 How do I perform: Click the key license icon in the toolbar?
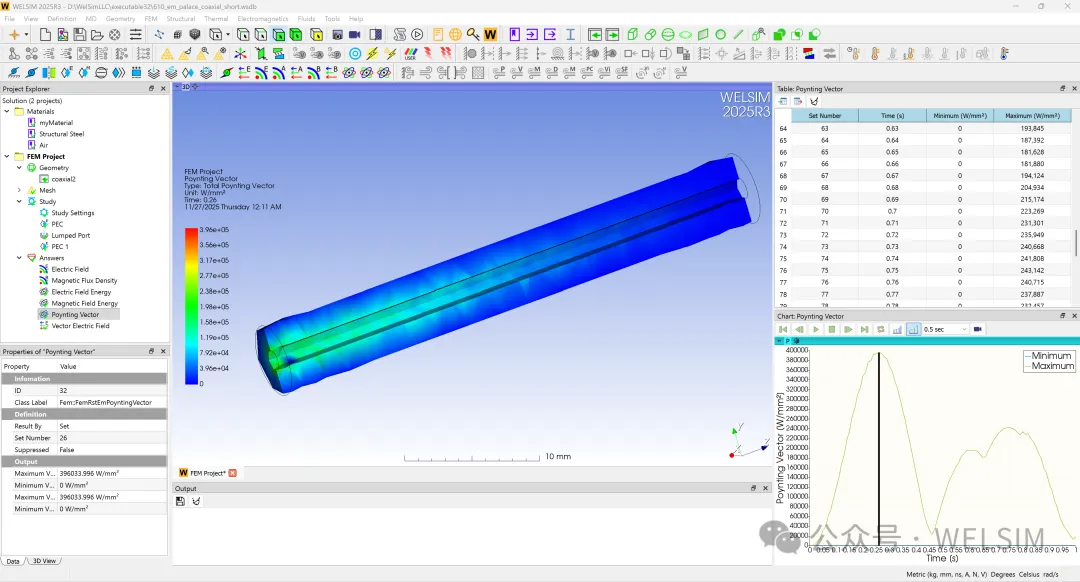coord(472,34)
